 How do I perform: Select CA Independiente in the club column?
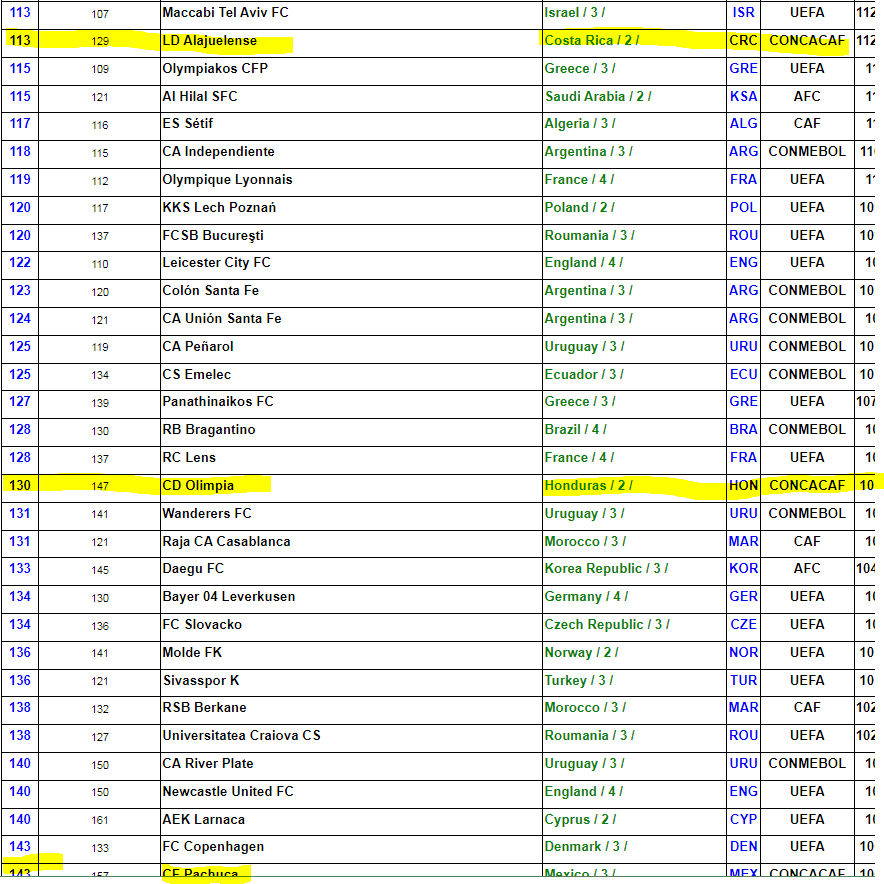tap(218, 152)
